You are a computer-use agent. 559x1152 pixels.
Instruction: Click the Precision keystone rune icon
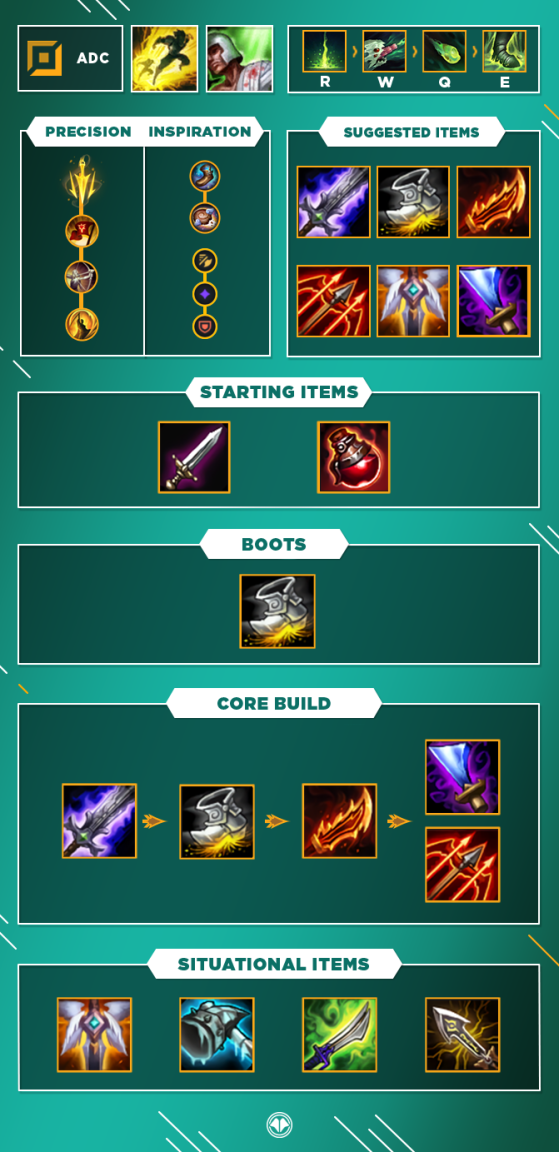[82, 181]
